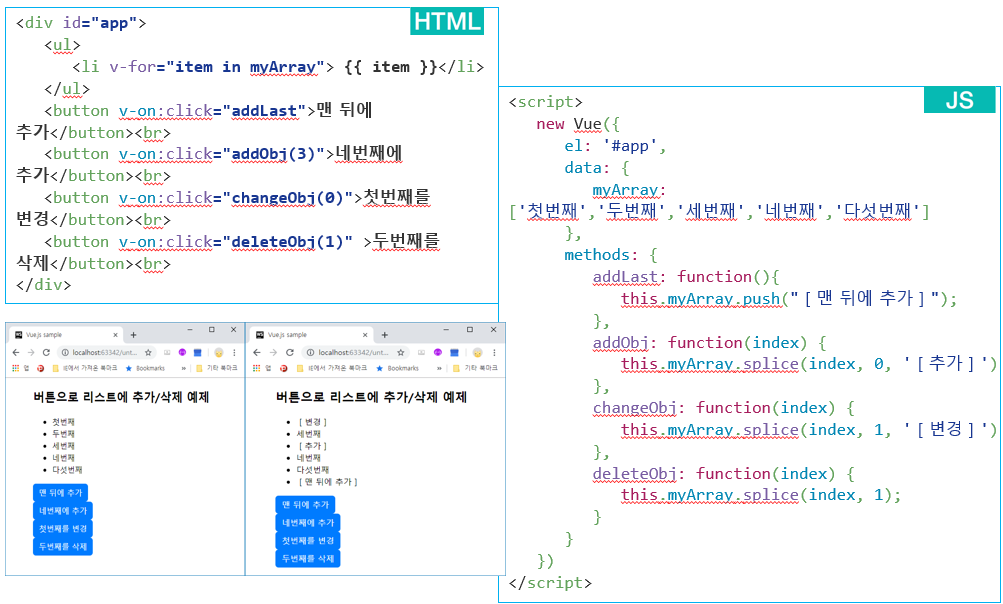
Task: Select the 'Vue.js sample' tab in right browser
Action: (x=312, y=335)
